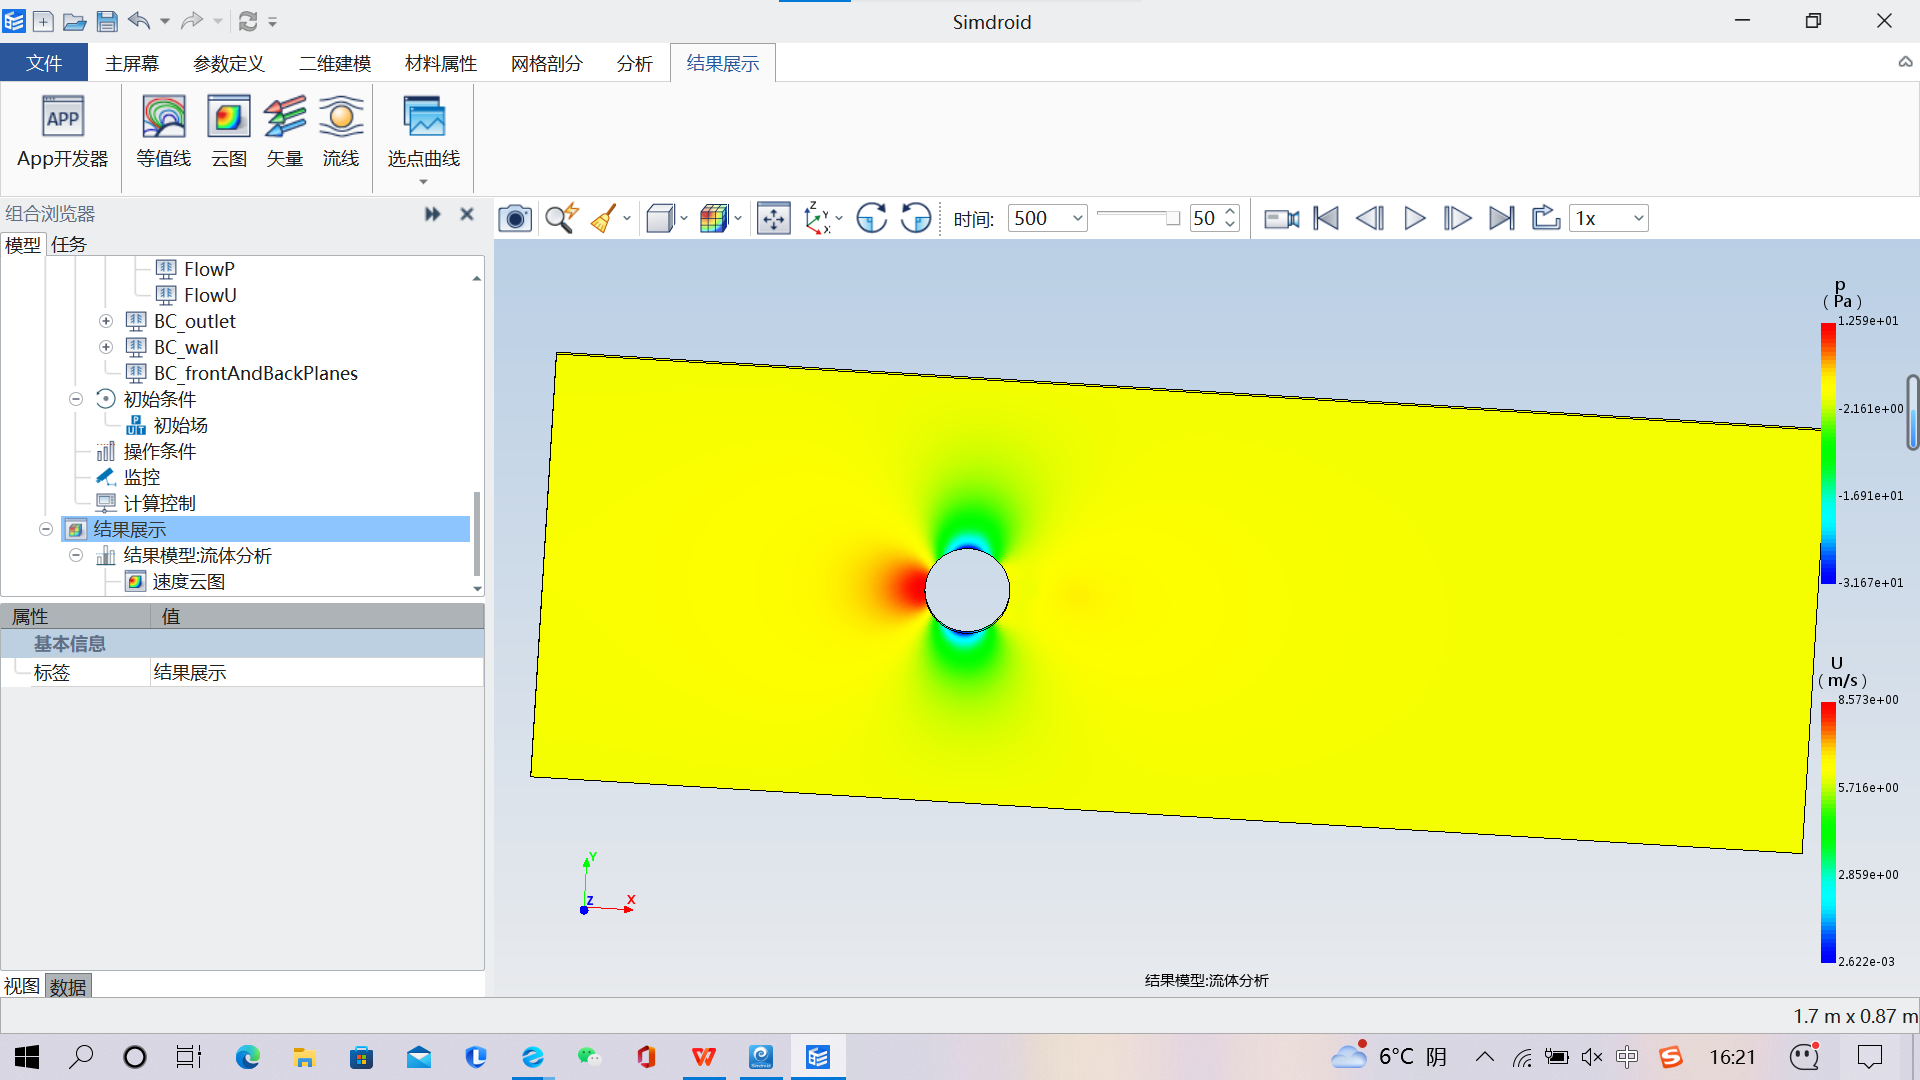1920x1080 pixels.
Task: Click the quick zoom magnifier icon
Action: click(x=562, y=218)
